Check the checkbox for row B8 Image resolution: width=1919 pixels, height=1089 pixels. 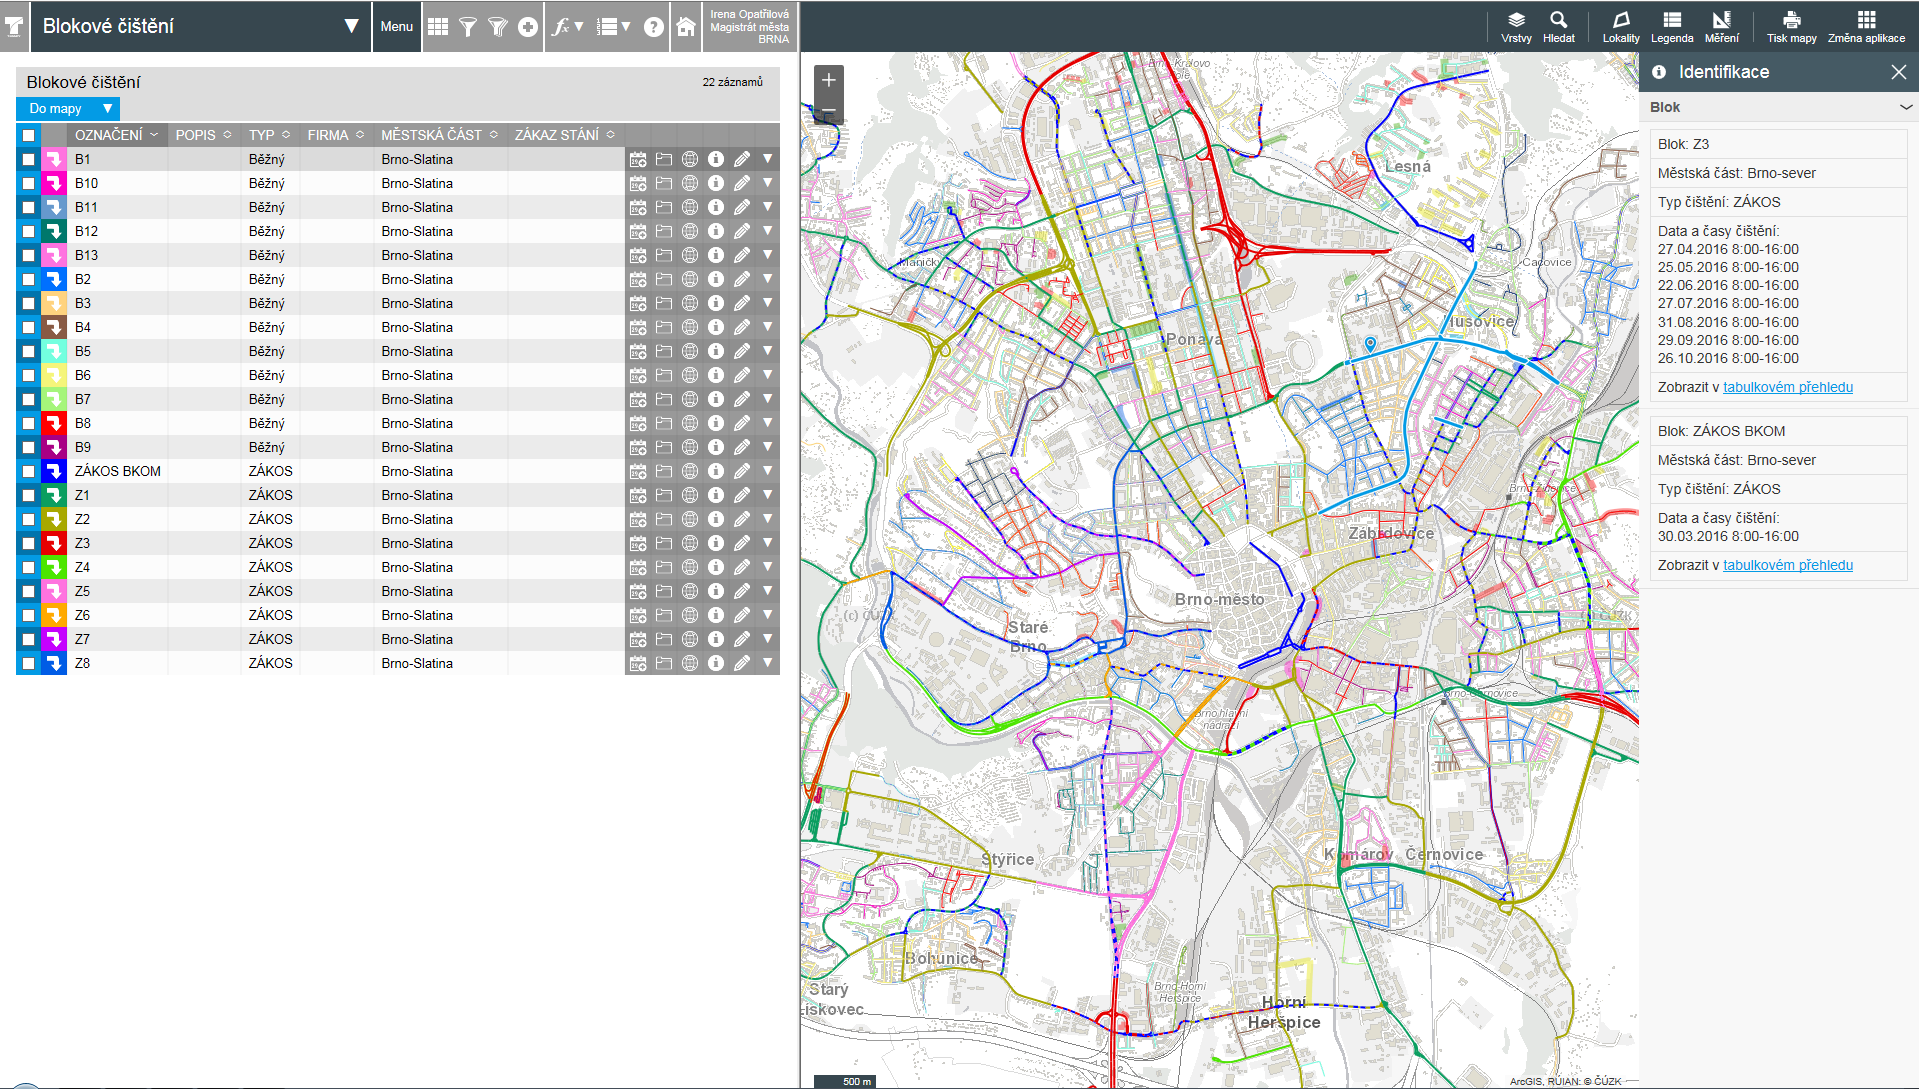tap(28, 423)
